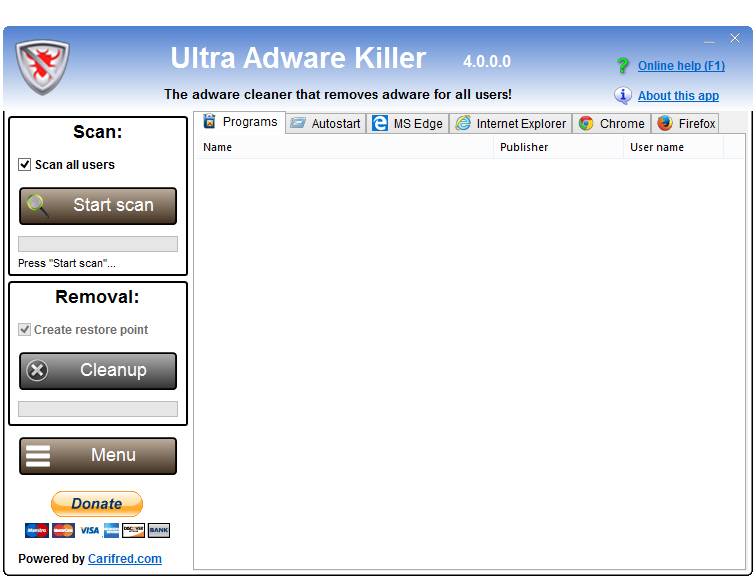Click the hamburger lines icon on Menu
The width and height of the screenshot is (756, 579).
pos(38,456)
